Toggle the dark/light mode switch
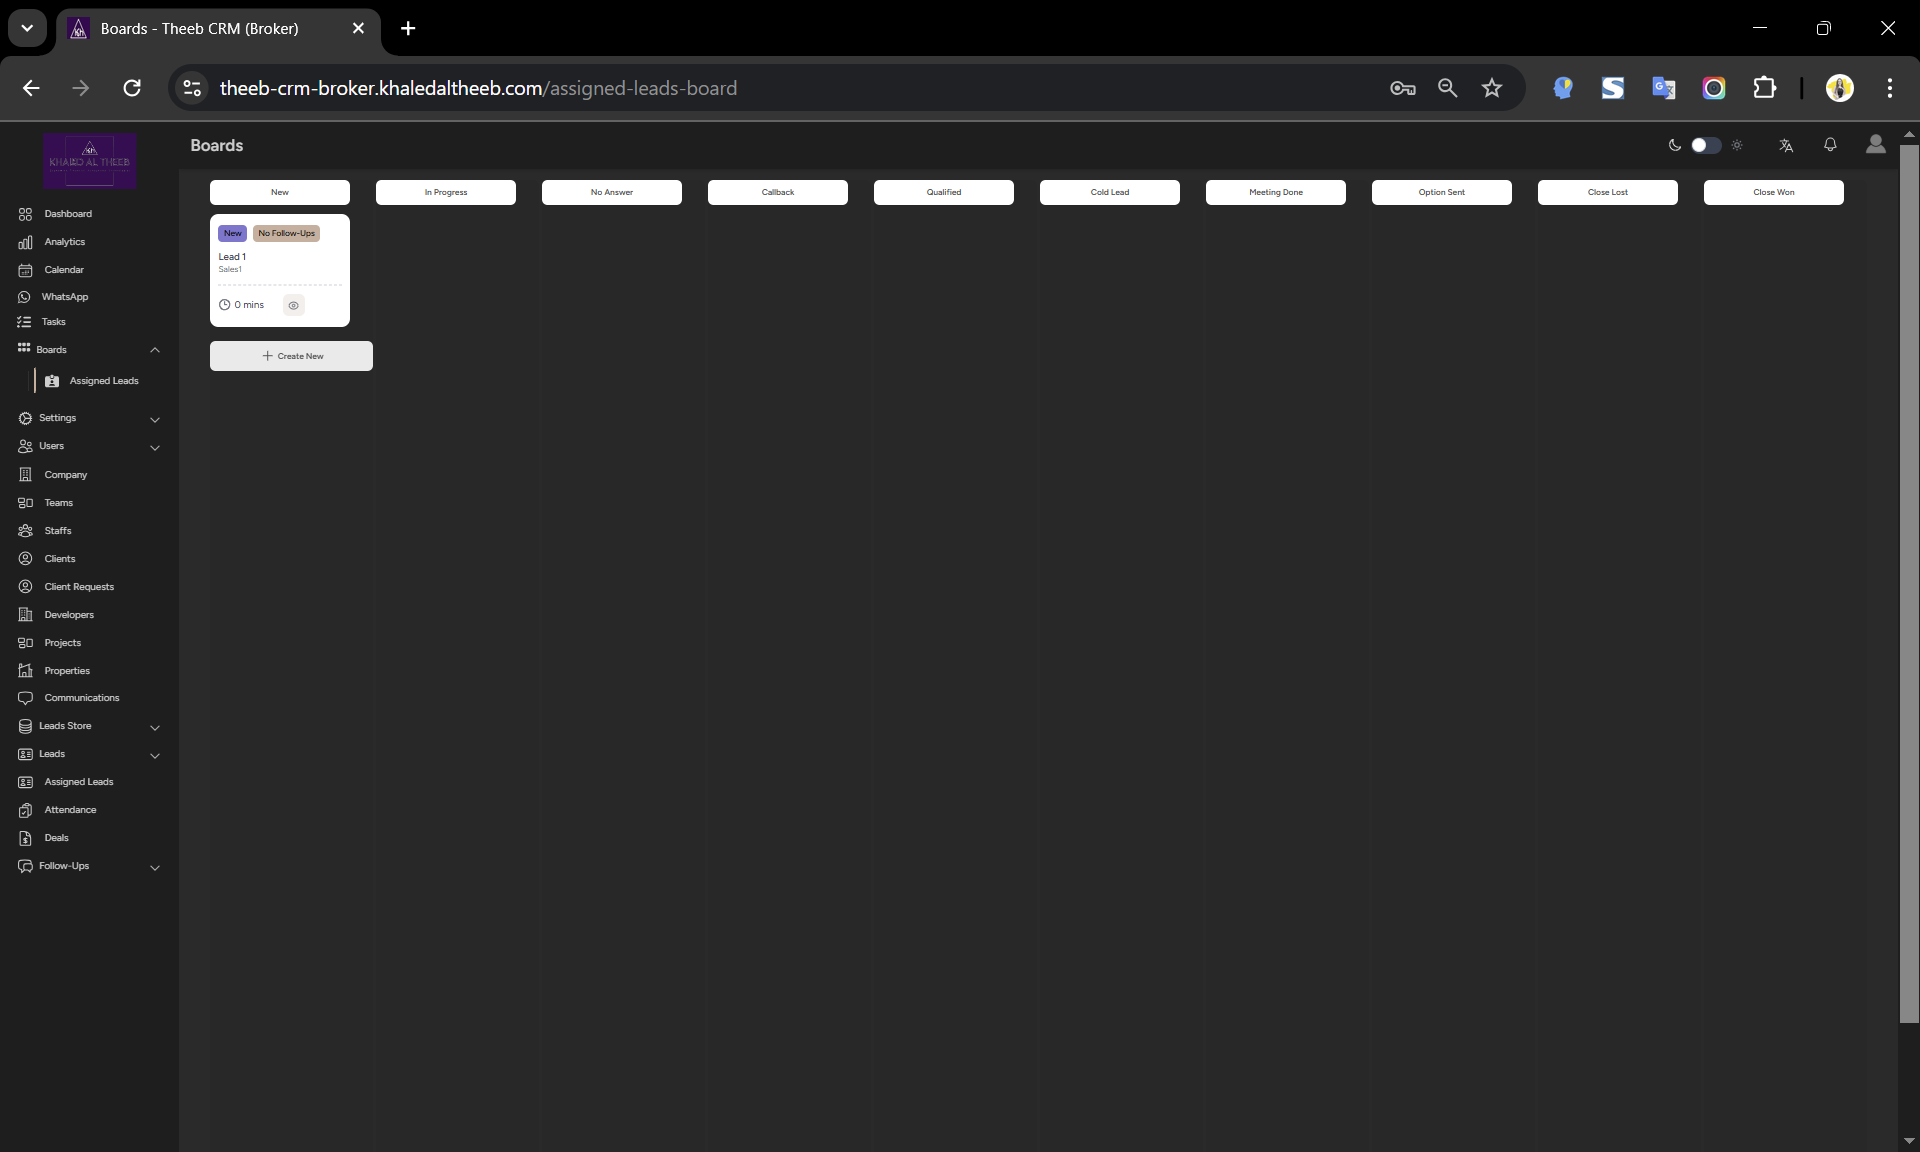The height and width of the screenshot is (1152, 1920). (x=1705, y=145)
